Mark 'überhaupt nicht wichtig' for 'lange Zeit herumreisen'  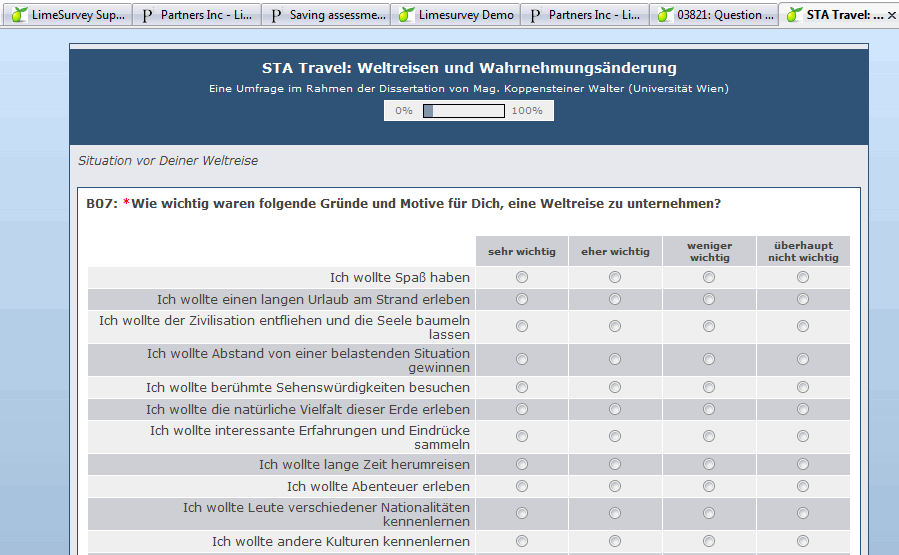click(x=803, y=464)
